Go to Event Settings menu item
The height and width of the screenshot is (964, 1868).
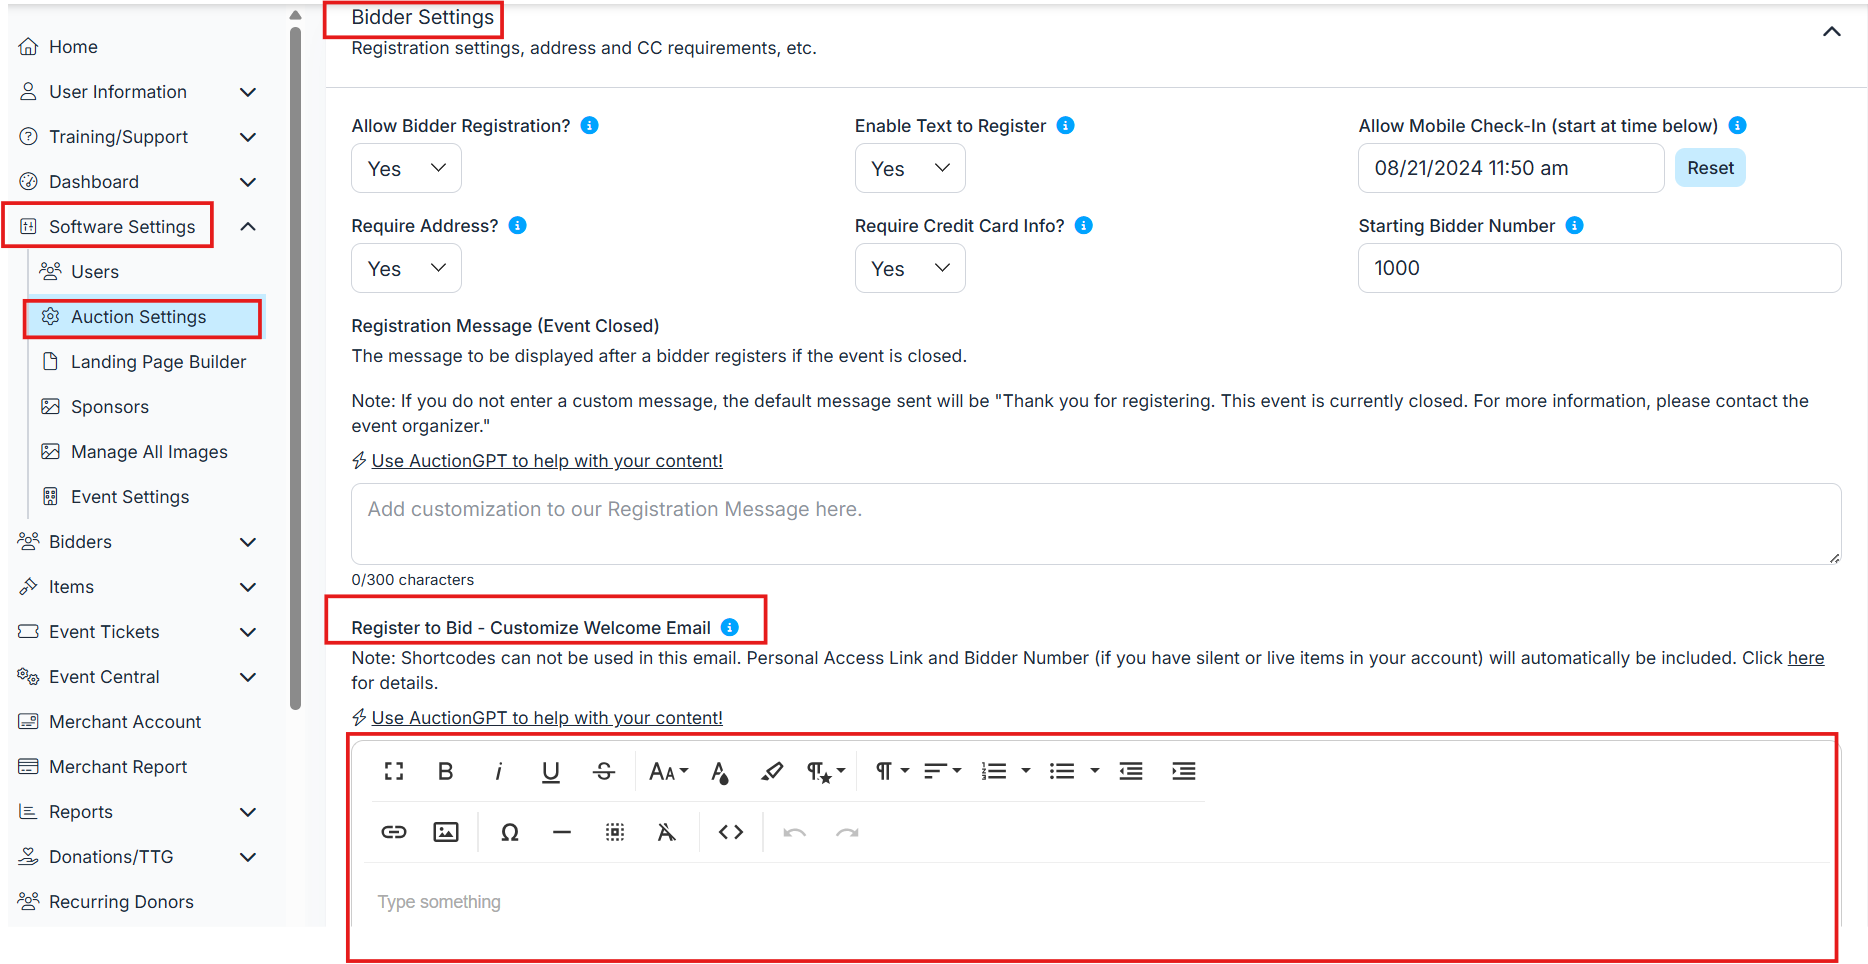pyautogui.click(x=130, y=497)
